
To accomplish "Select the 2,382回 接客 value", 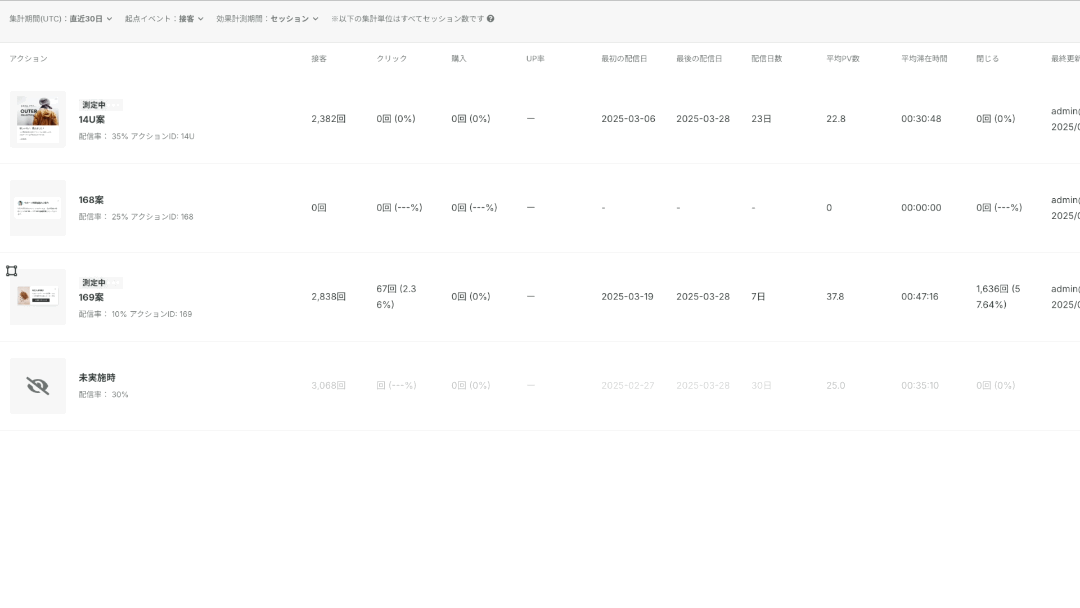I will (x=328, y=118).
